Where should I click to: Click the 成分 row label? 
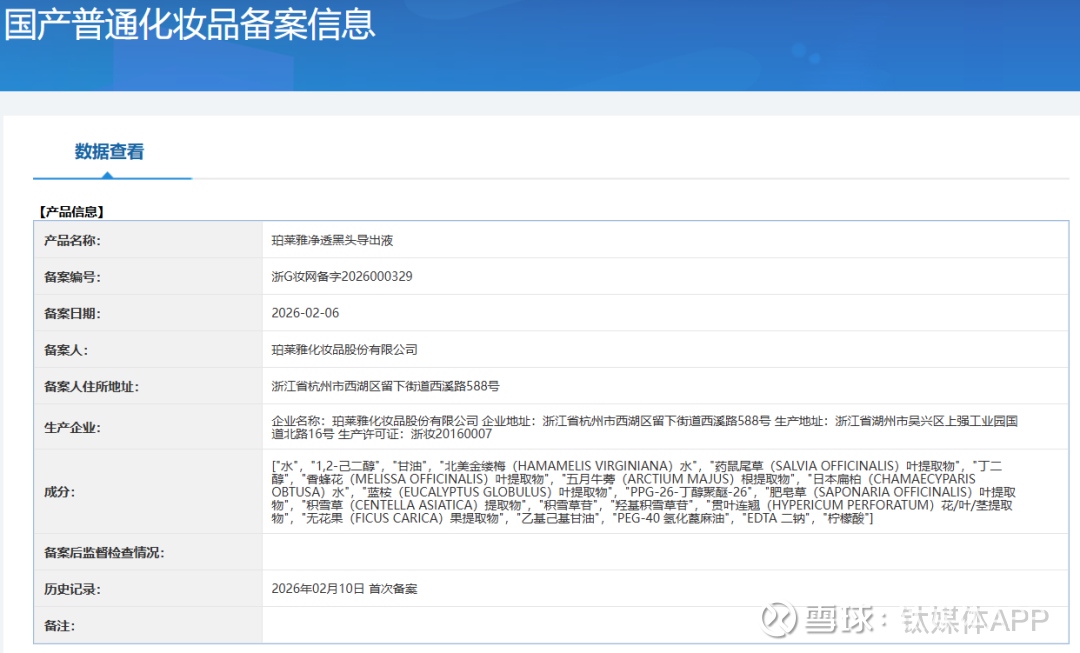pos(59,492)
